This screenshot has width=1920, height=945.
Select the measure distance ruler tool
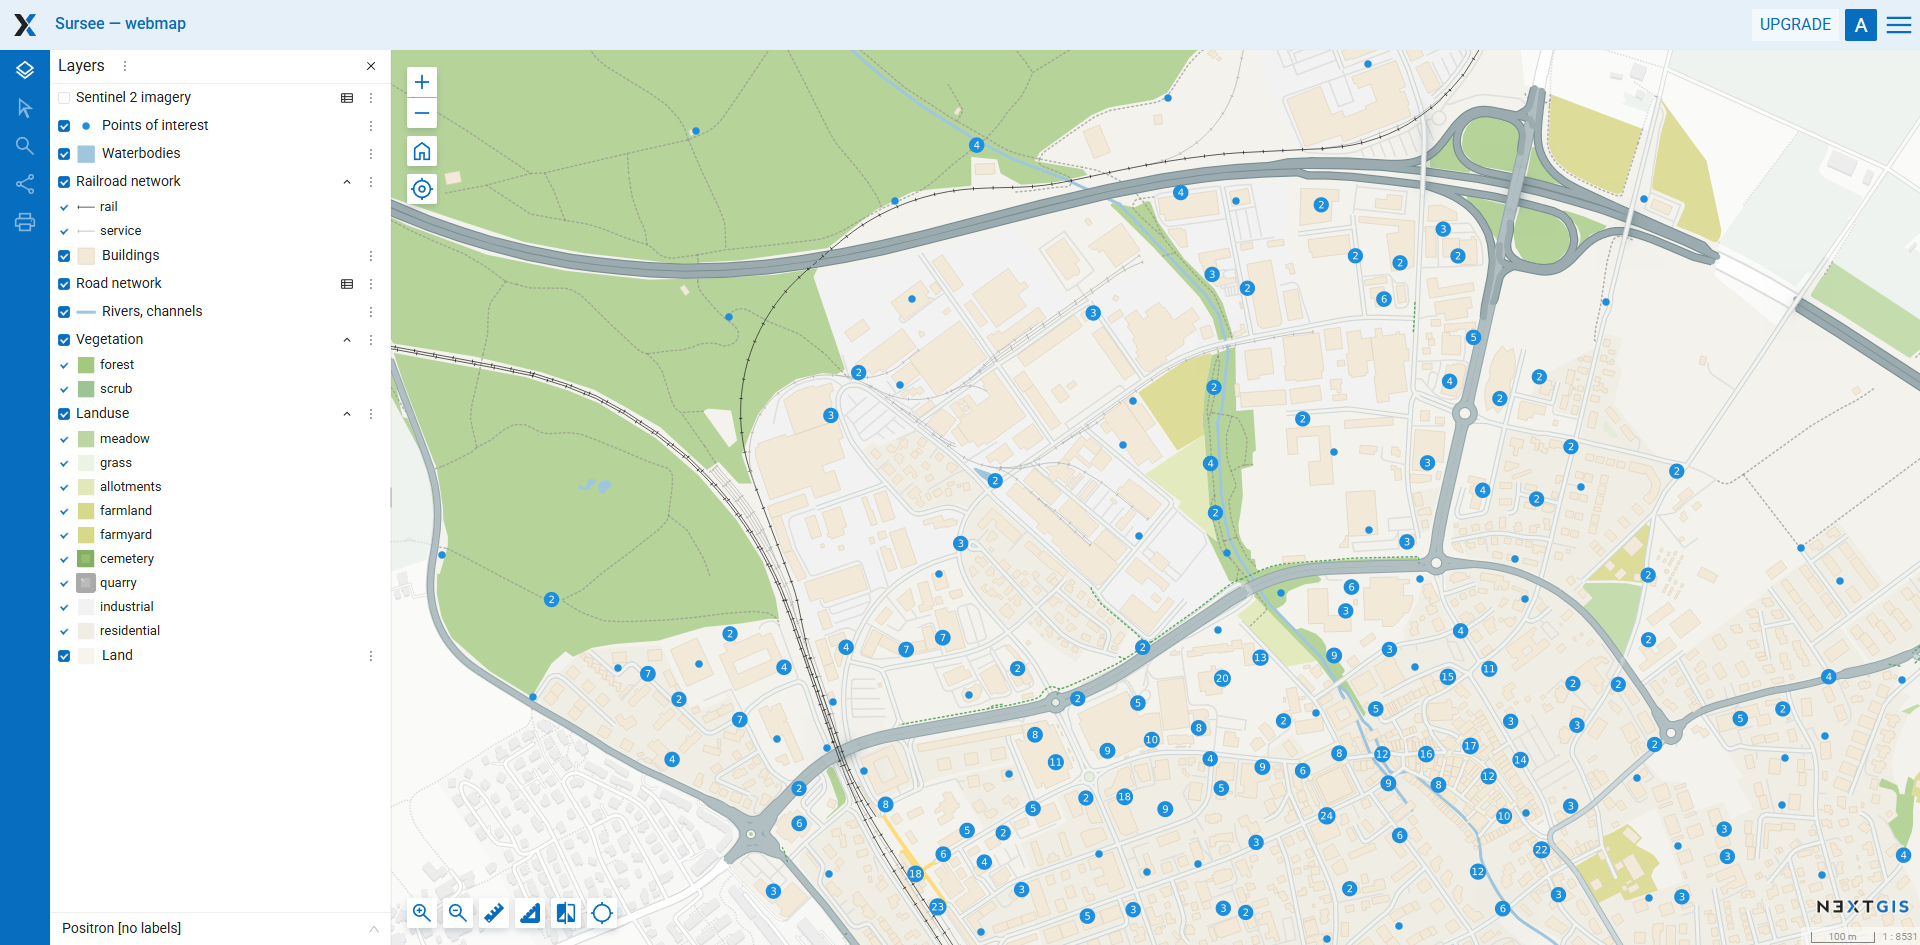494,913
